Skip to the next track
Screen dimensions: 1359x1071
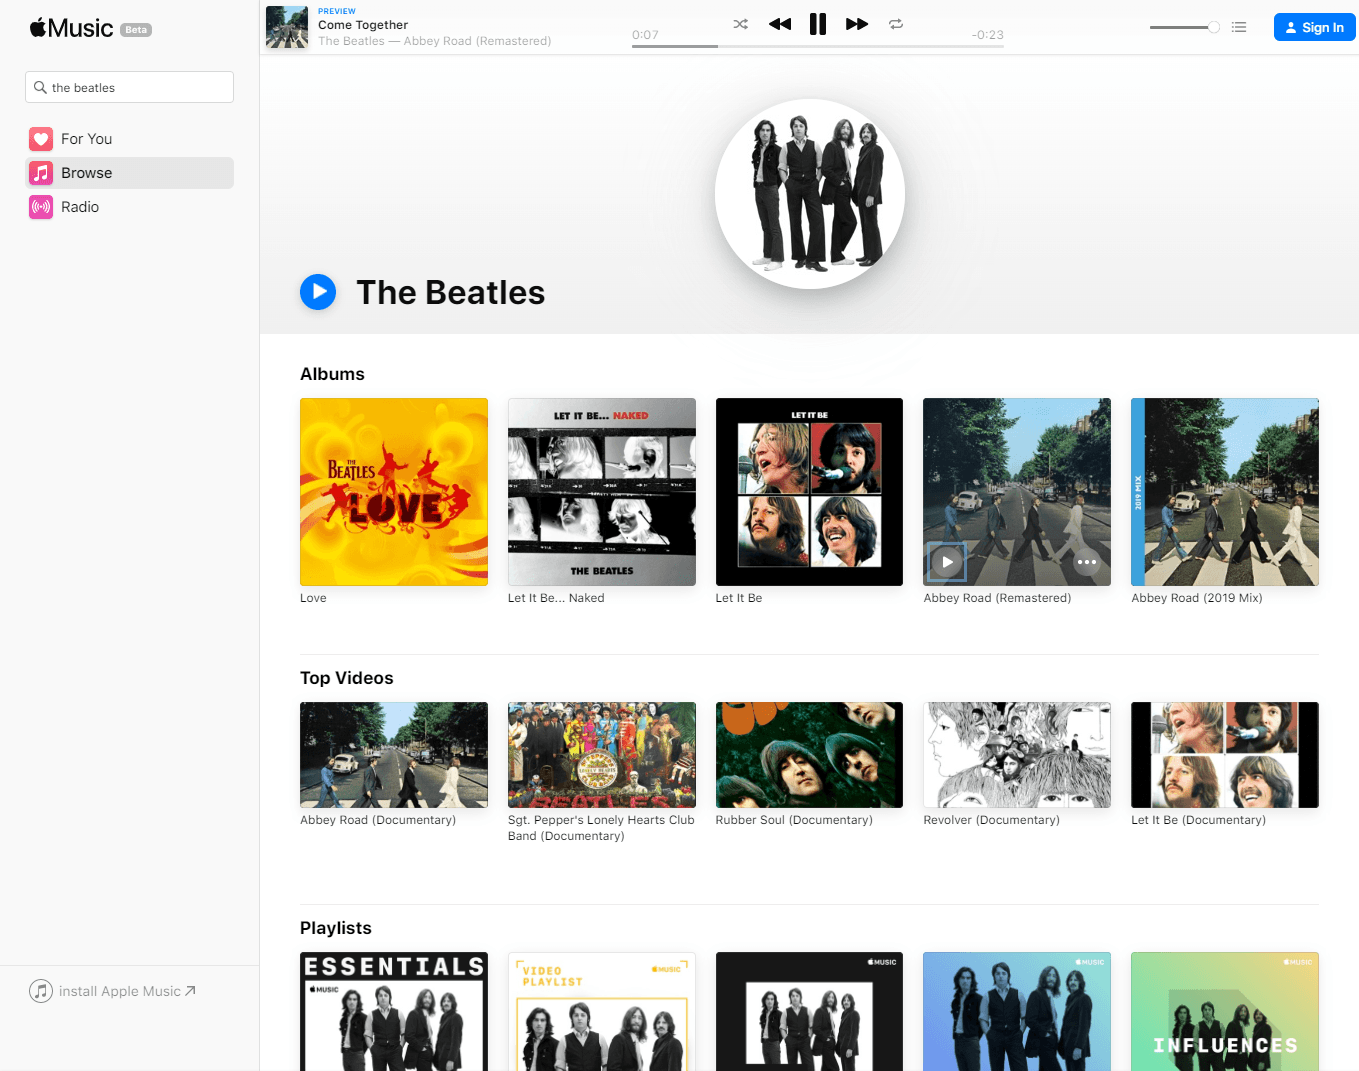[857, 24]
